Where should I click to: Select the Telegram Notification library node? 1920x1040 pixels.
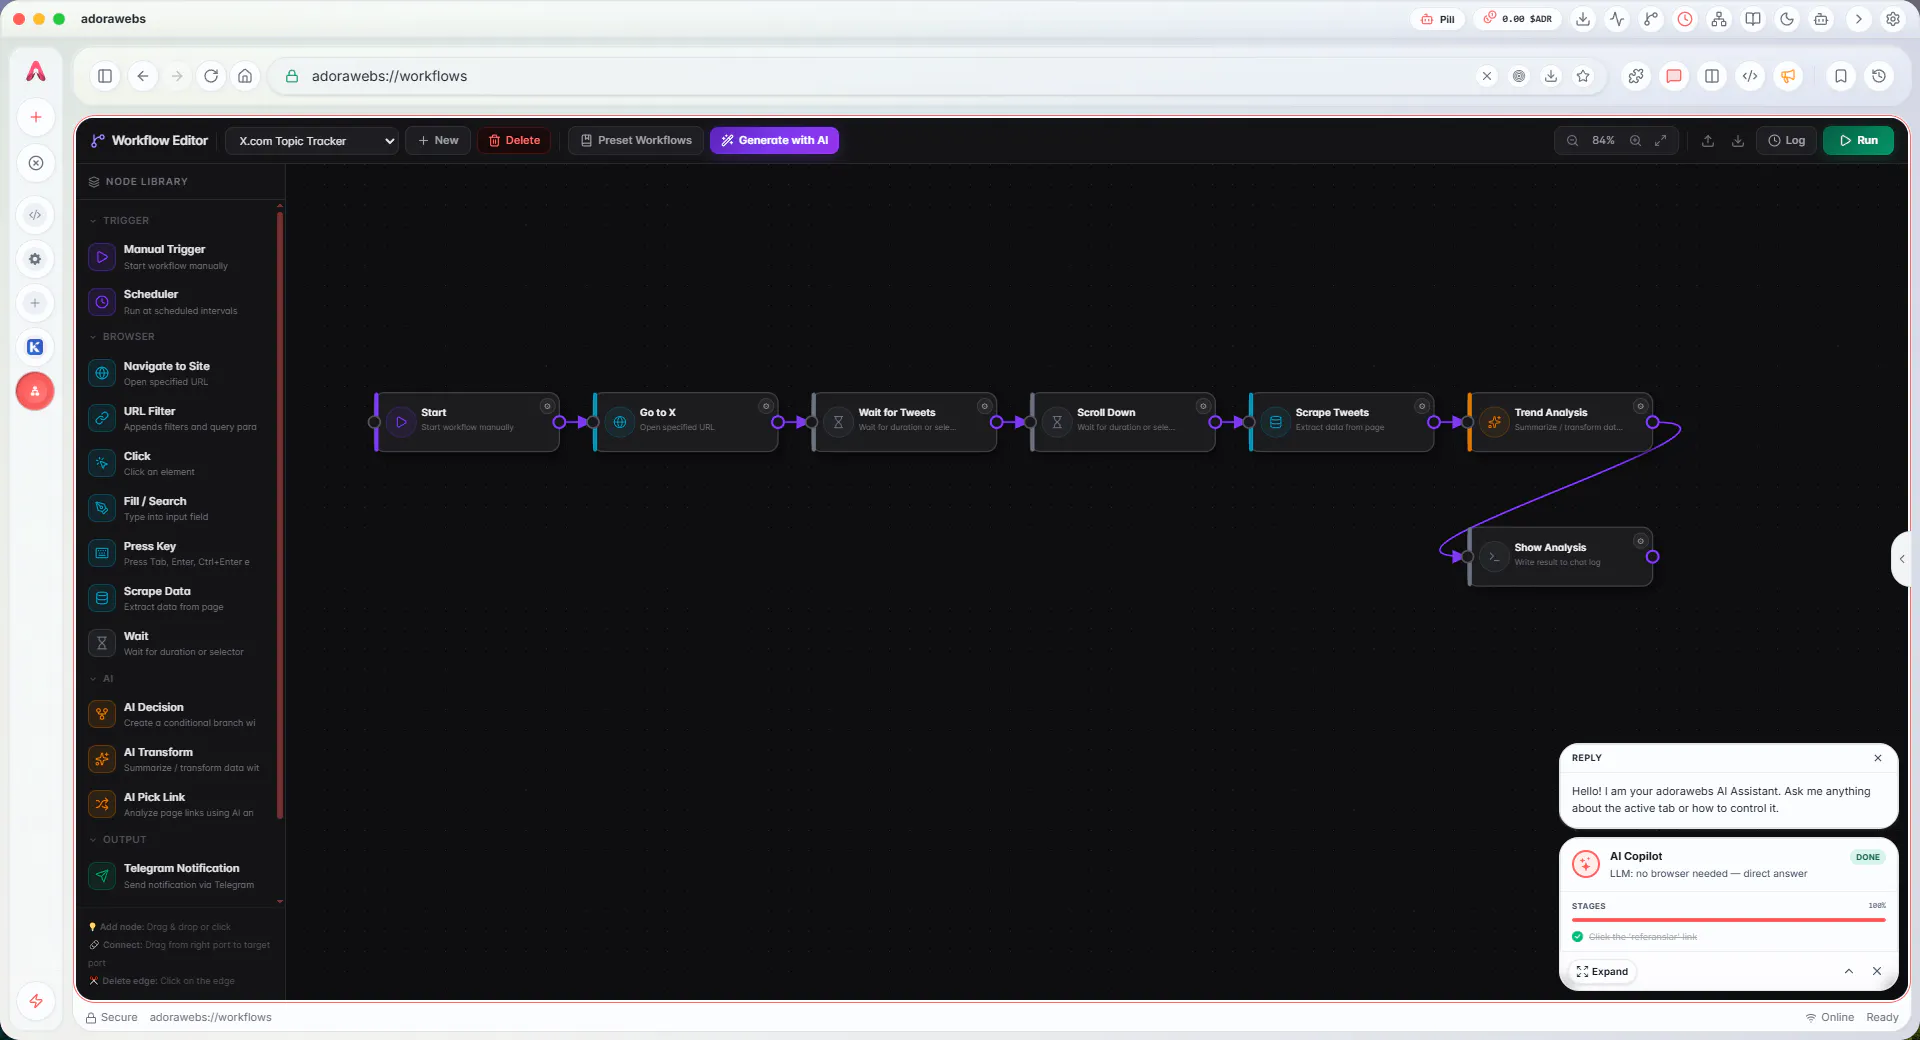point(181,876)
